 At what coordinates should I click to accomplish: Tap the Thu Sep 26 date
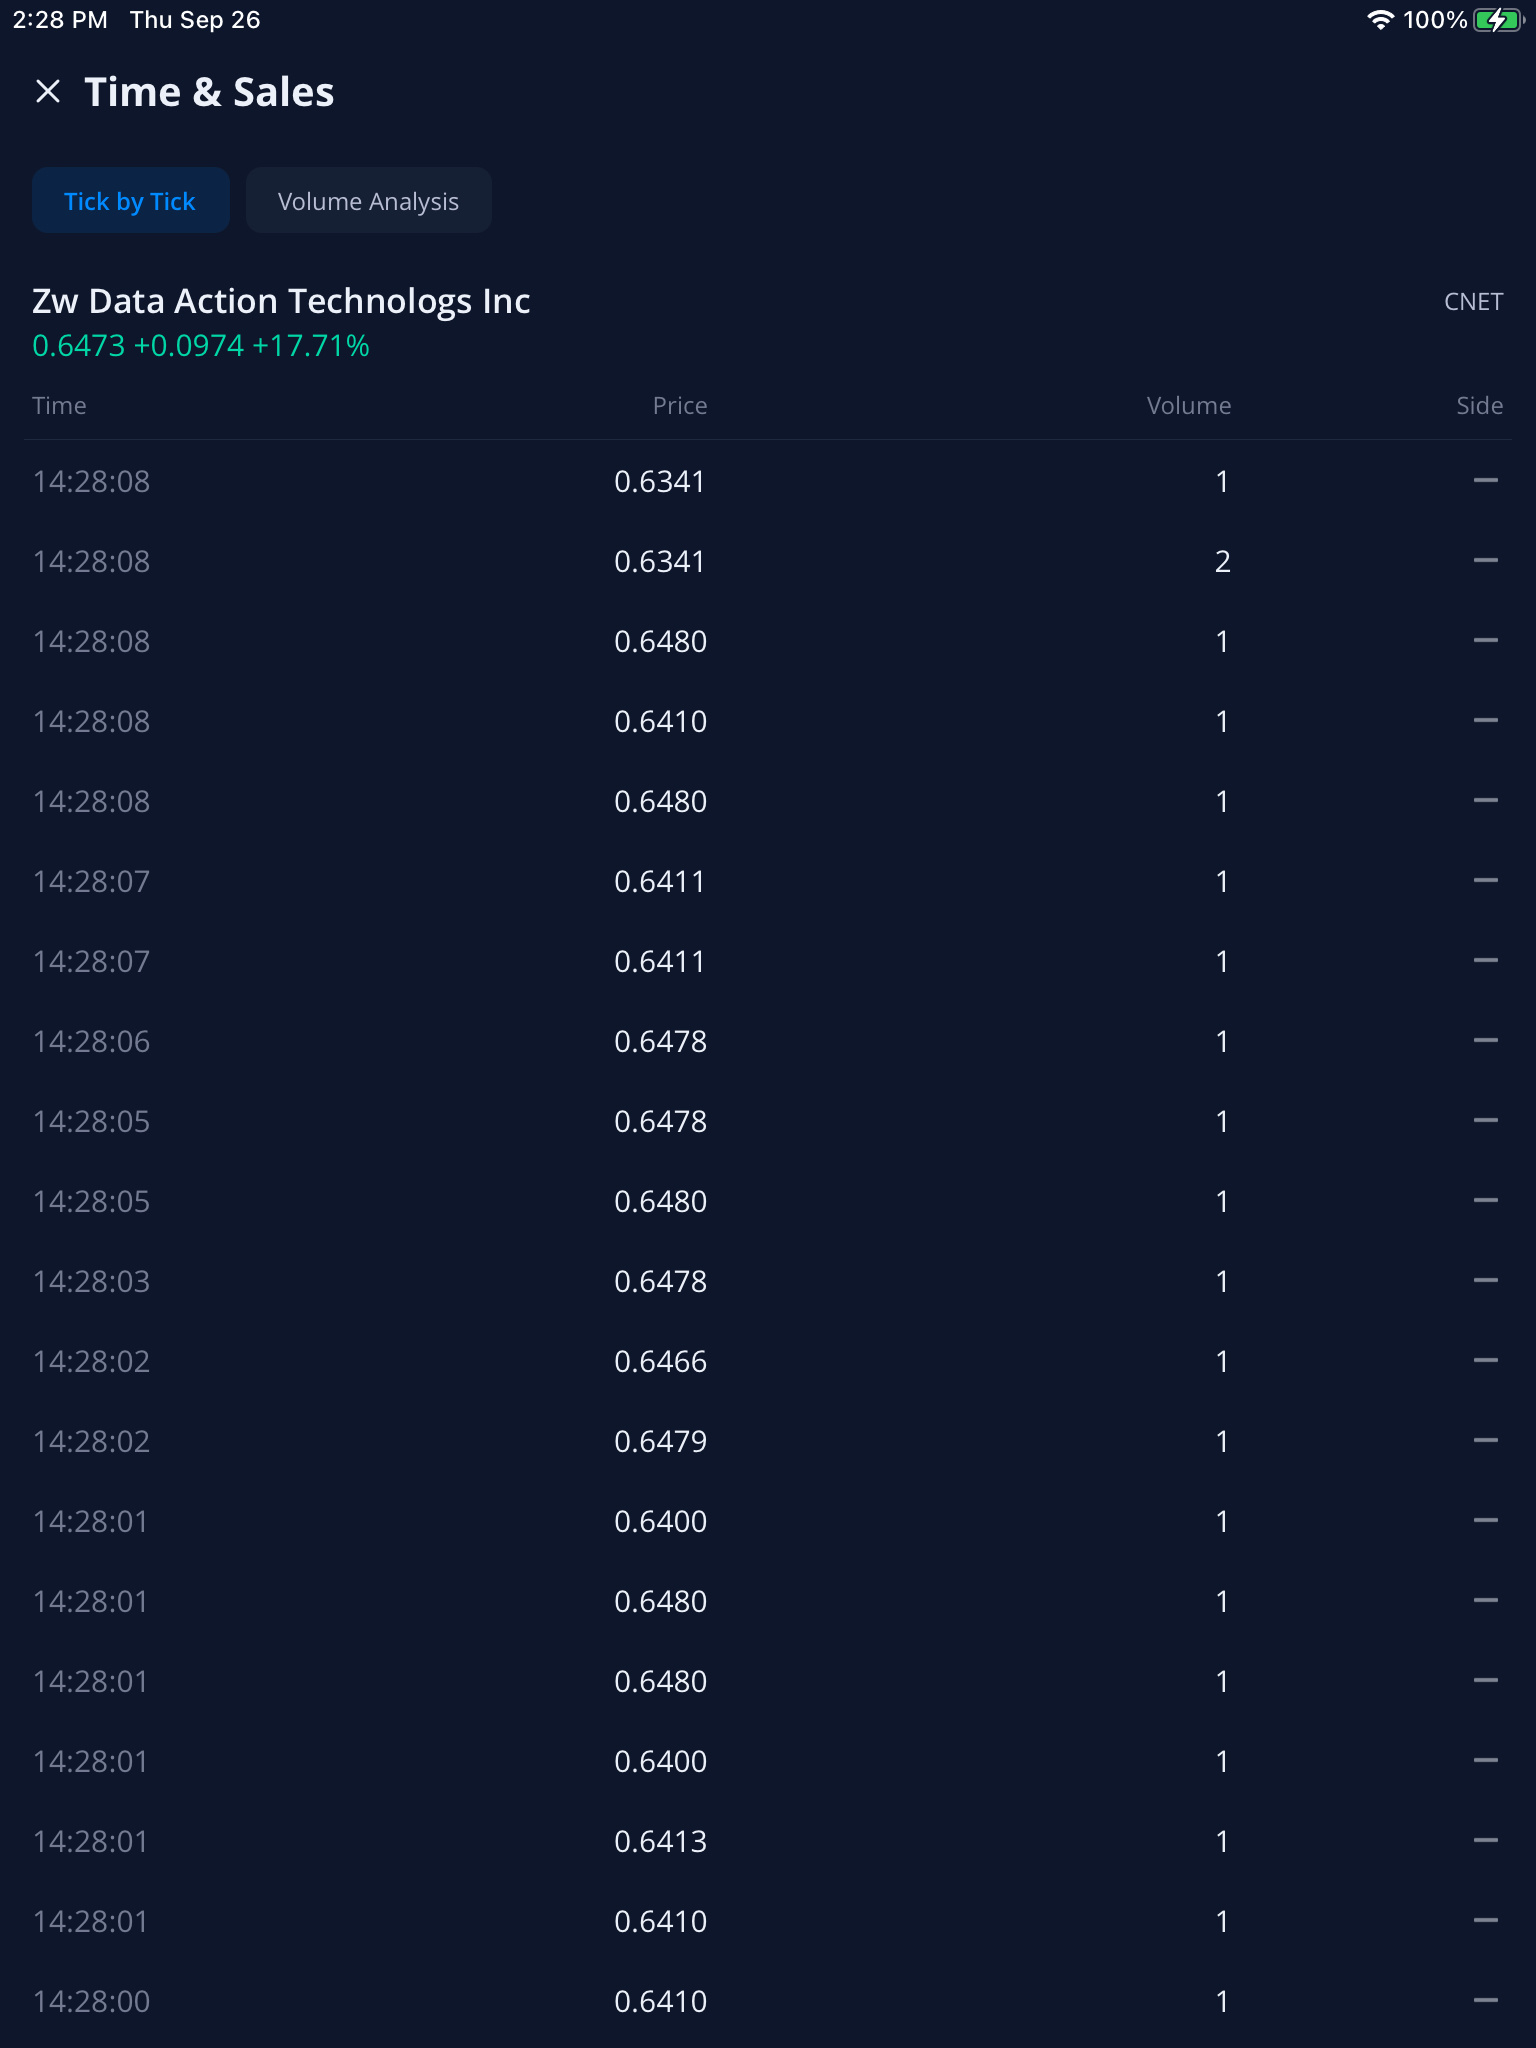tap(195, 20)
